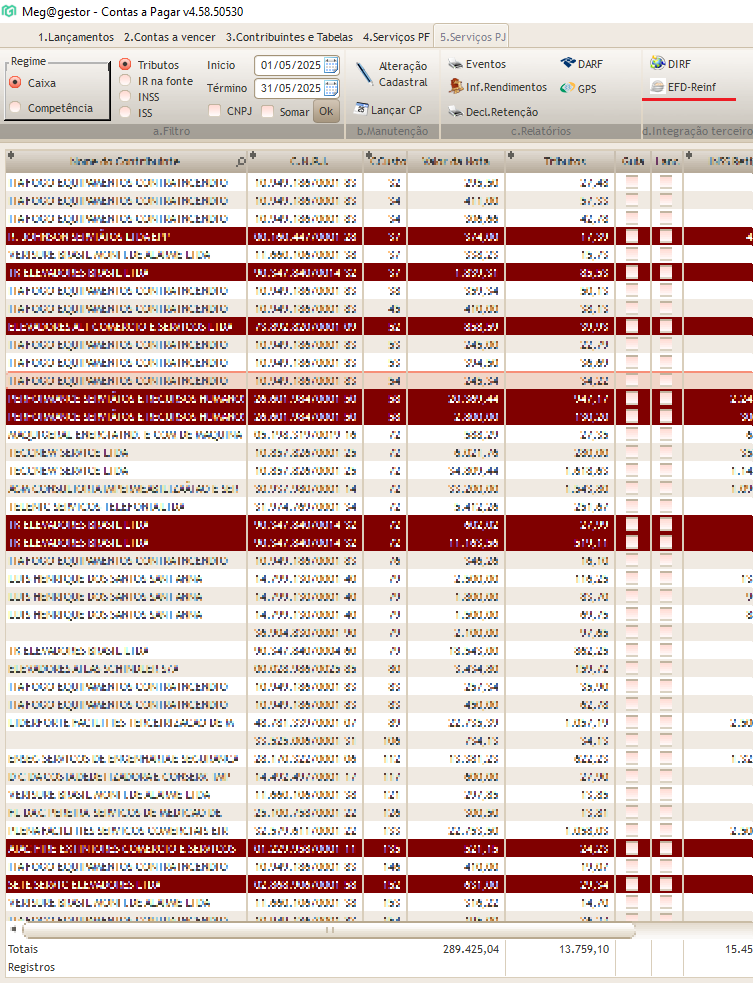Select the Competência regime radio button

(x=15, y=108)
